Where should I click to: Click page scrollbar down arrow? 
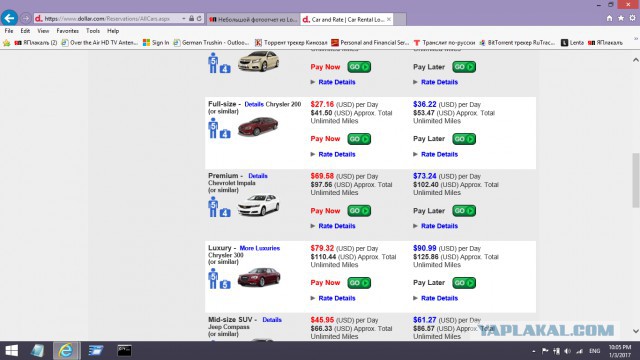click(636, 331)
